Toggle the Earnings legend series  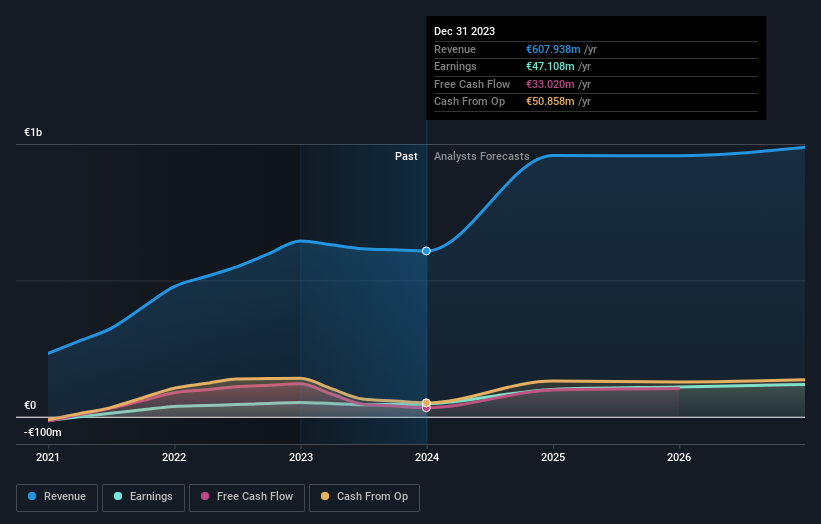(143, 497)
